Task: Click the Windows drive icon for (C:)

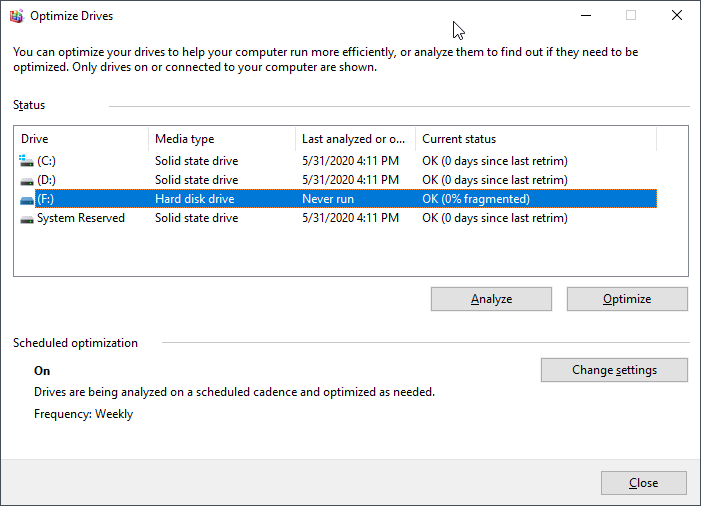Action: 27,161
